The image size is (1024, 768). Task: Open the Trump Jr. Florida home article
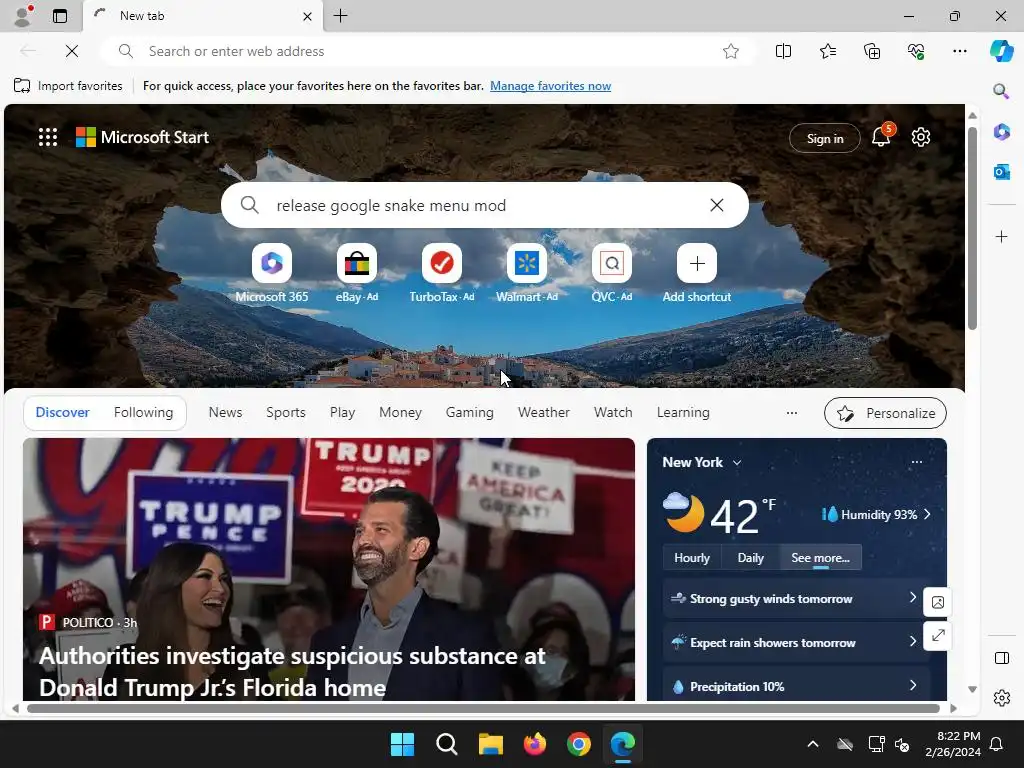(292, 671)
